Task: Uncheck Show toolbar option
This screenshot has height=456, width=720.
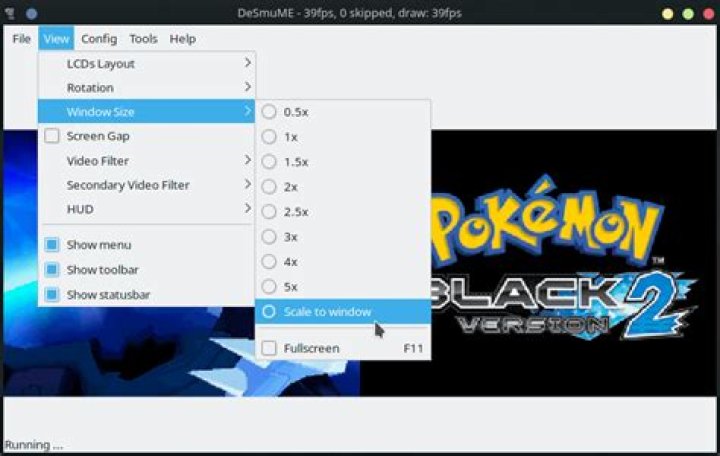Action: (52, 270)
